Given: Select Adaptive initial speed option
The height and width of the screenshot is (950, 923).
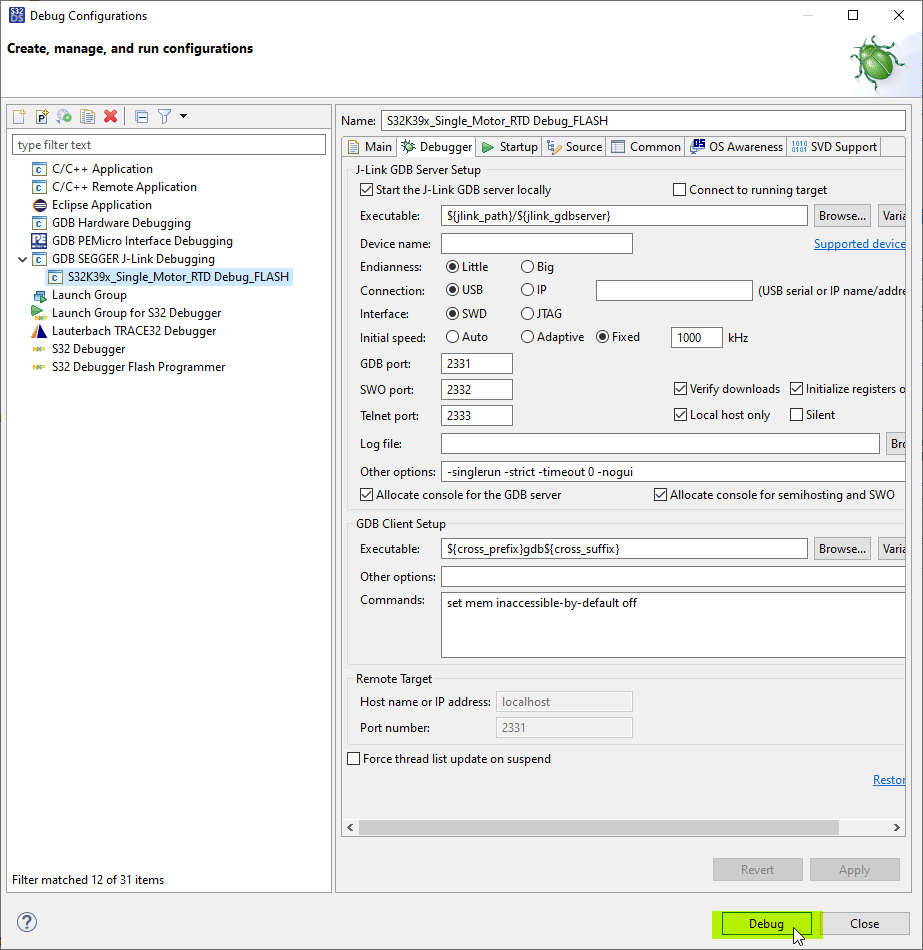Looking at the screenshot, I should click(527, 337).
